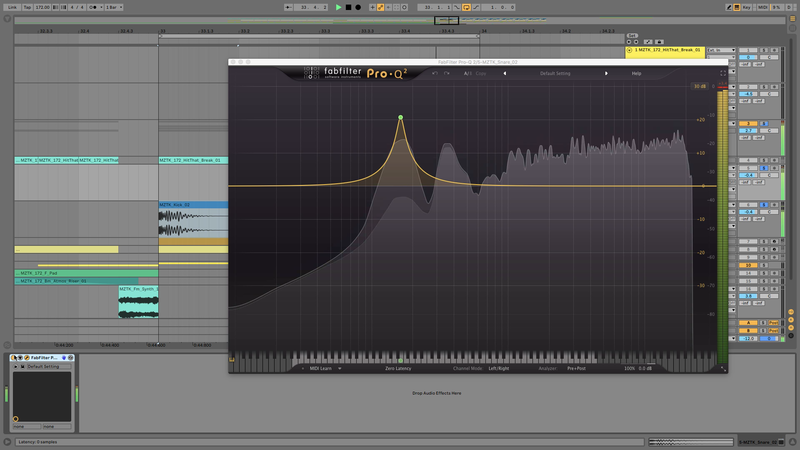Change Zero Latency processing mode
Image resolution: width=800 pixels, height=450 pixels.
click(398, 368)
